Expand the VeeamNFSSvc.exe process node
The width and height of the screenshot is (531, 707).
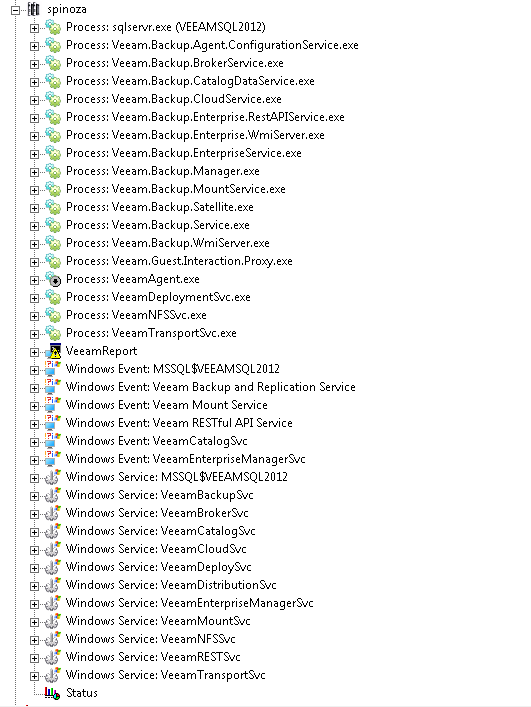click(34, 316)
